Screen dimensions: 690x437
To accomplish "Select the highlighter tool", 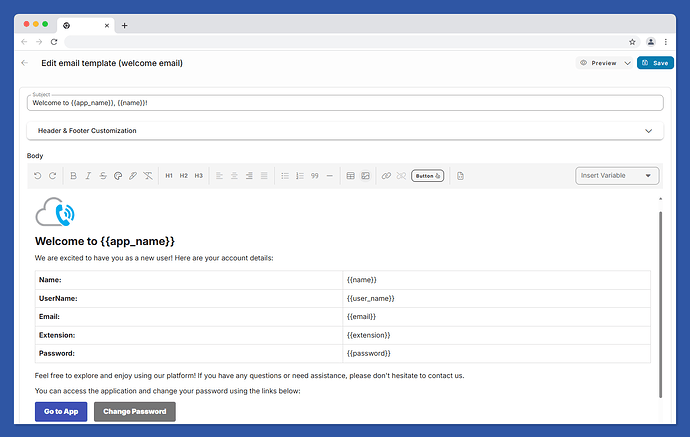I will pyautogui.click(x=133, y=176).
